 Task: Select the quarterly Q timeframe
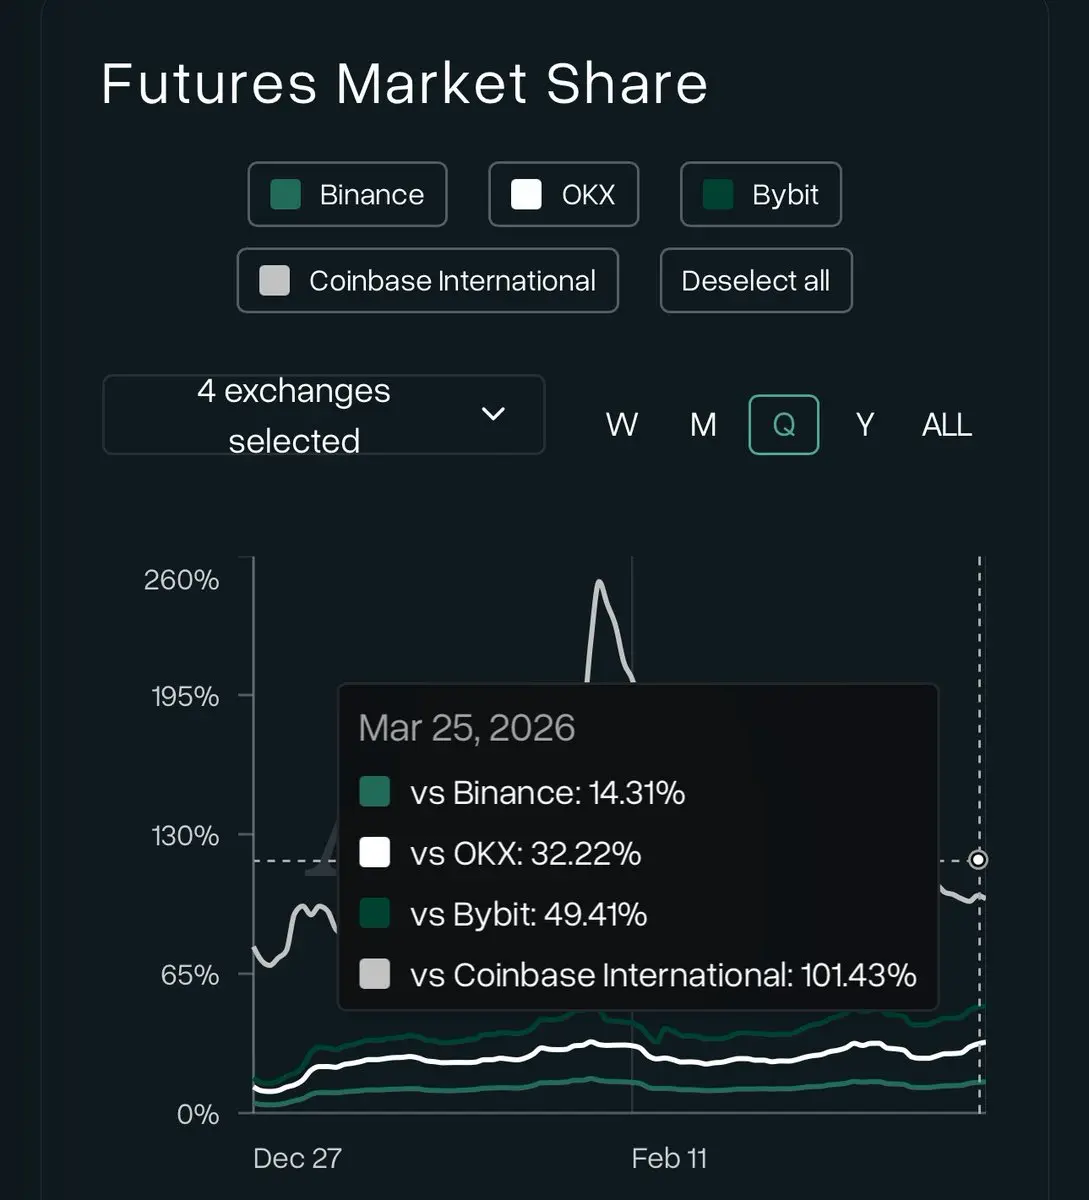[783, 425]
